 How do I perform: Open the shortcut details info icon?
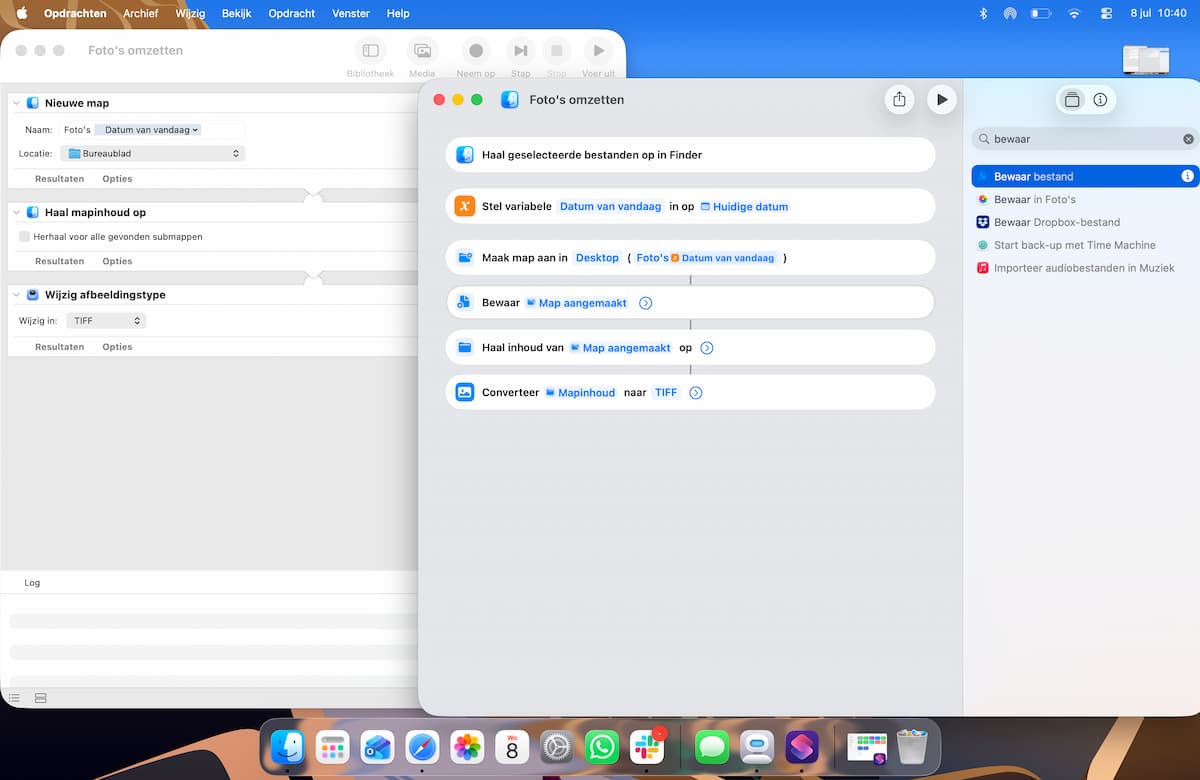tap(1100, 100)
